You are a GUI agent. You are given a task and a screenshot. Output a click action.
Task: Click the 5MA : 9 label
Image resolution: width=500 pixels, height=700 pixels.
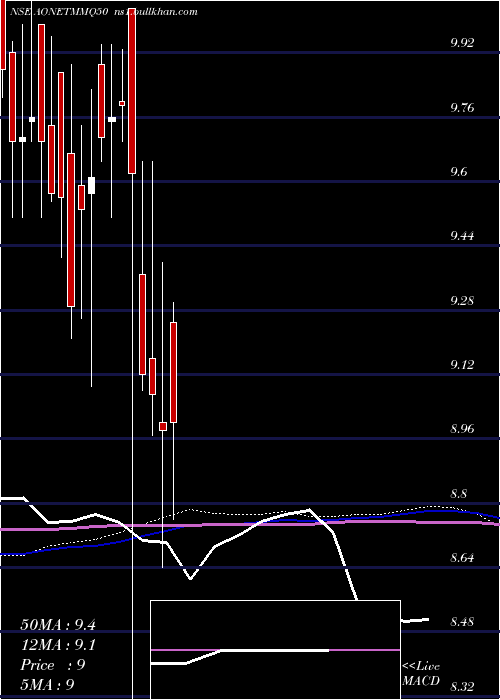[x=47, y=685]
